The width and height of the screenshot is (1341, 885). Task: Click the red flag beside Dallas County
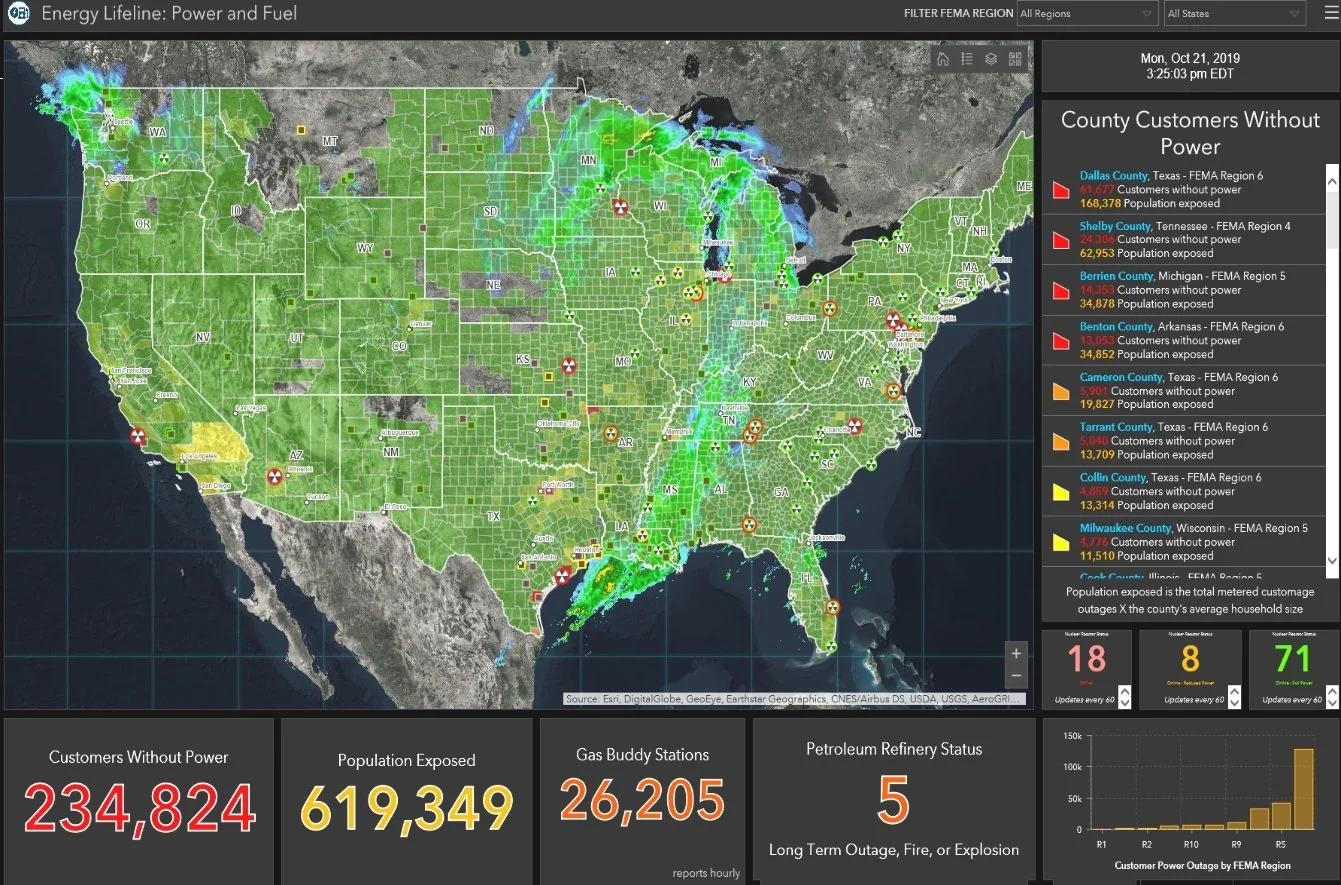pos(1061,189)
